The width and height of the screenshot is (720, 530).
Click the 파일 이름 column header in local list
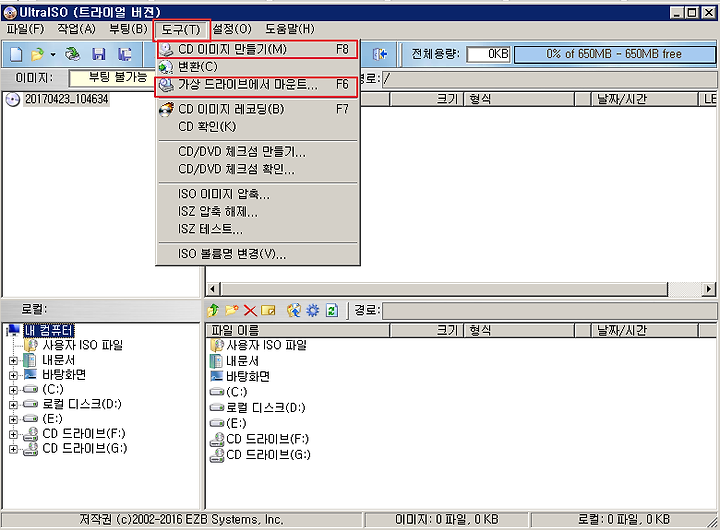pyautogui.click(x=298, y=331)
